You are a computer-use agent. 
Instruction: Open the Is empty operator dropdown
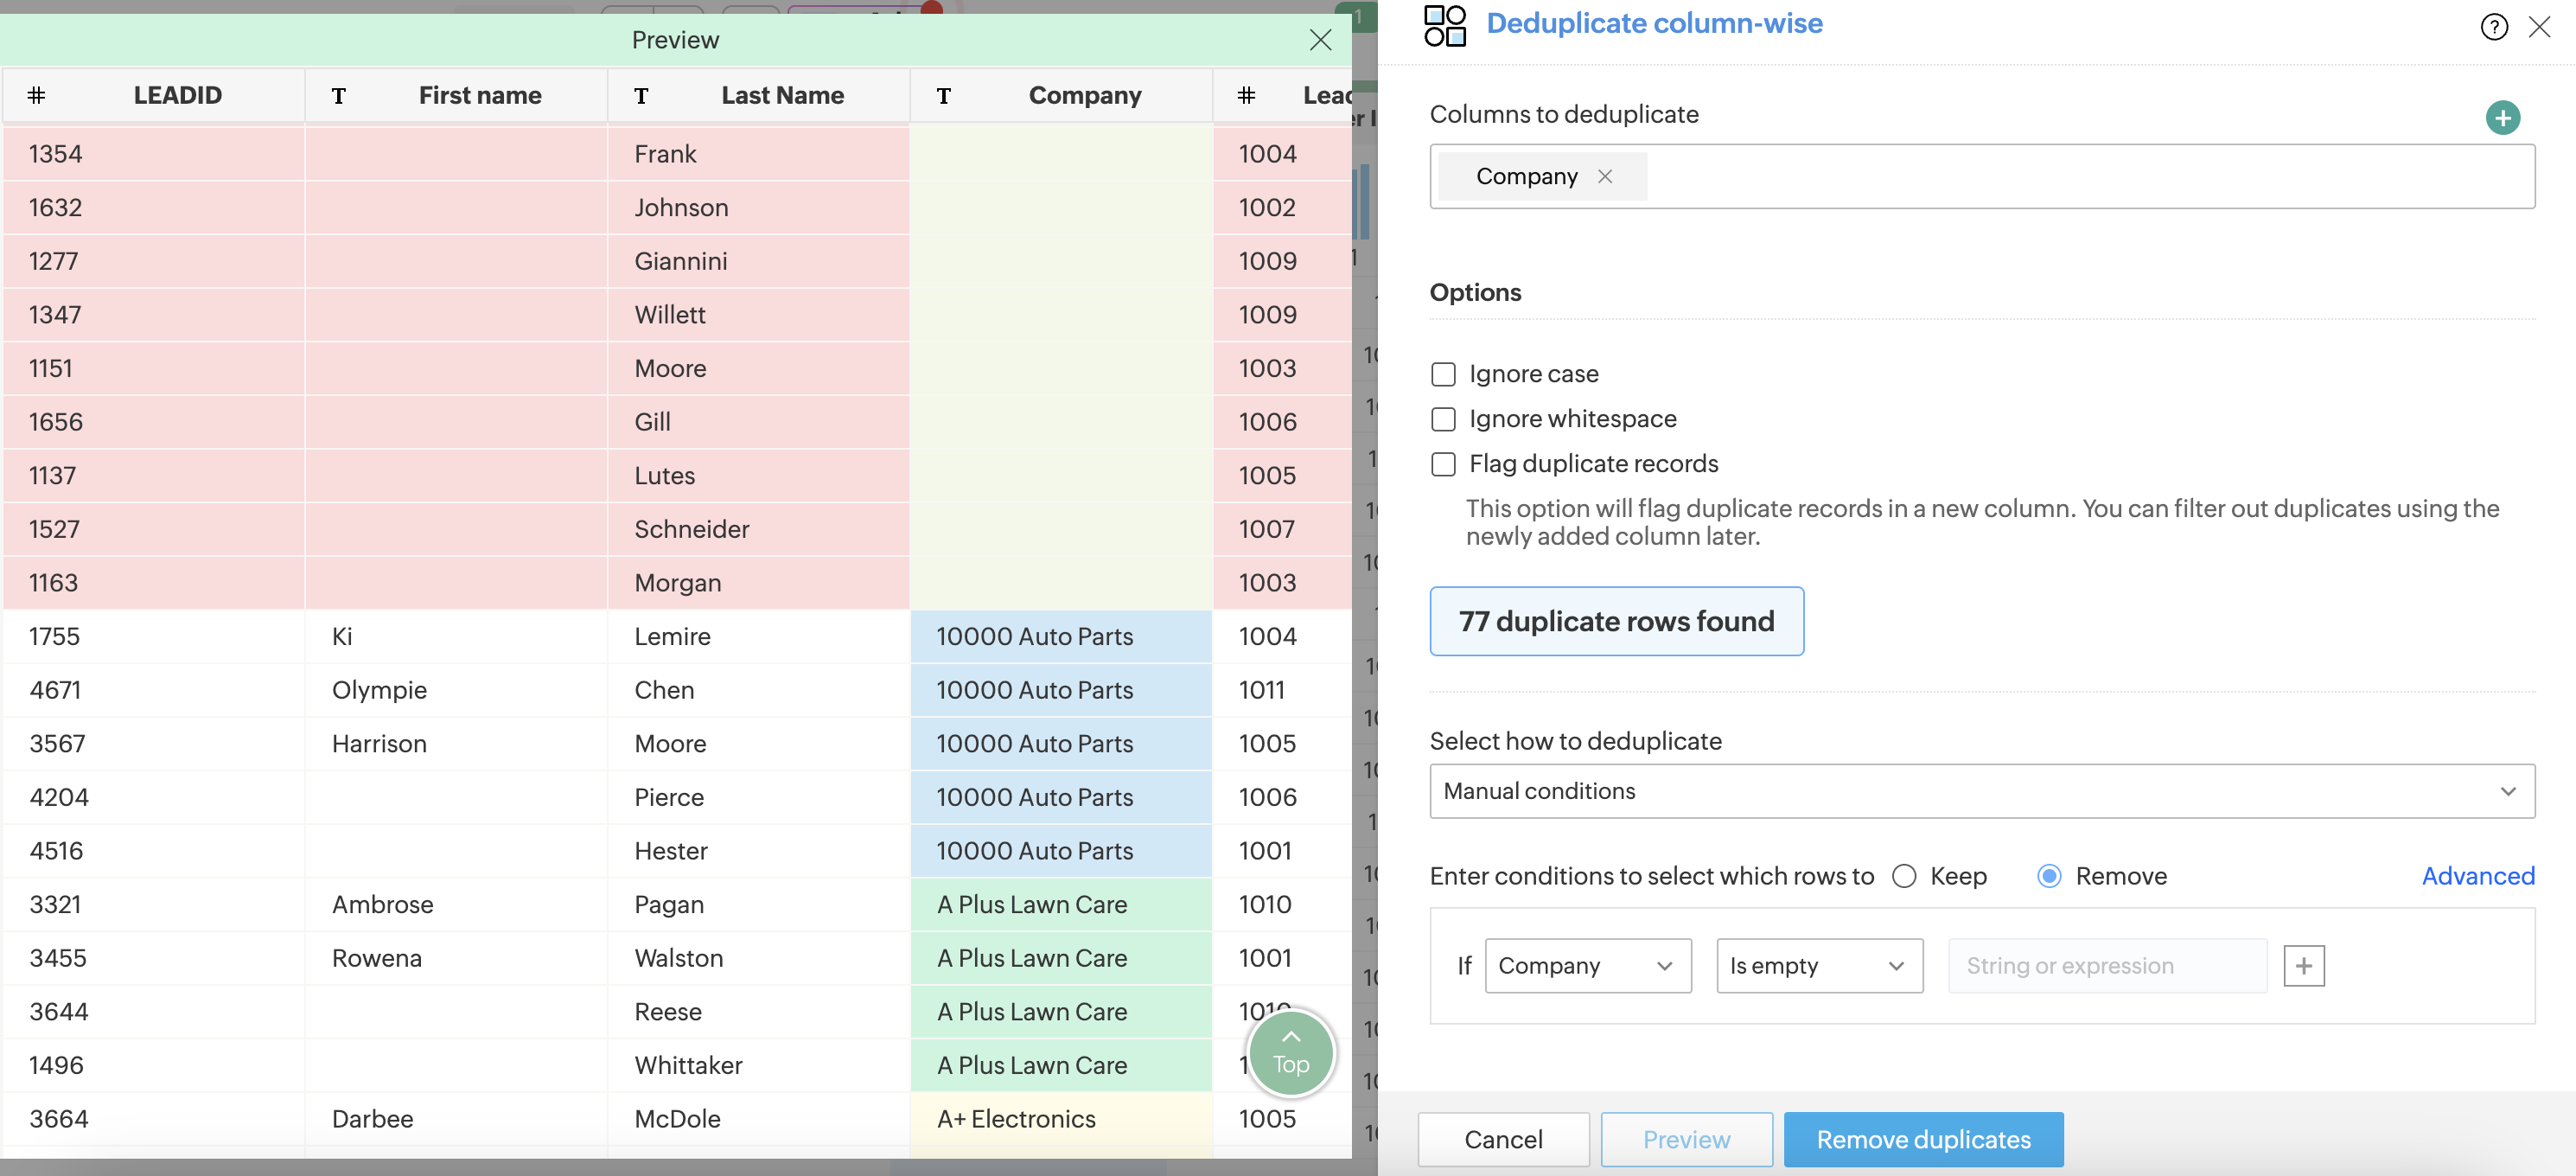pyautogui.click(x=1818, y=965)
